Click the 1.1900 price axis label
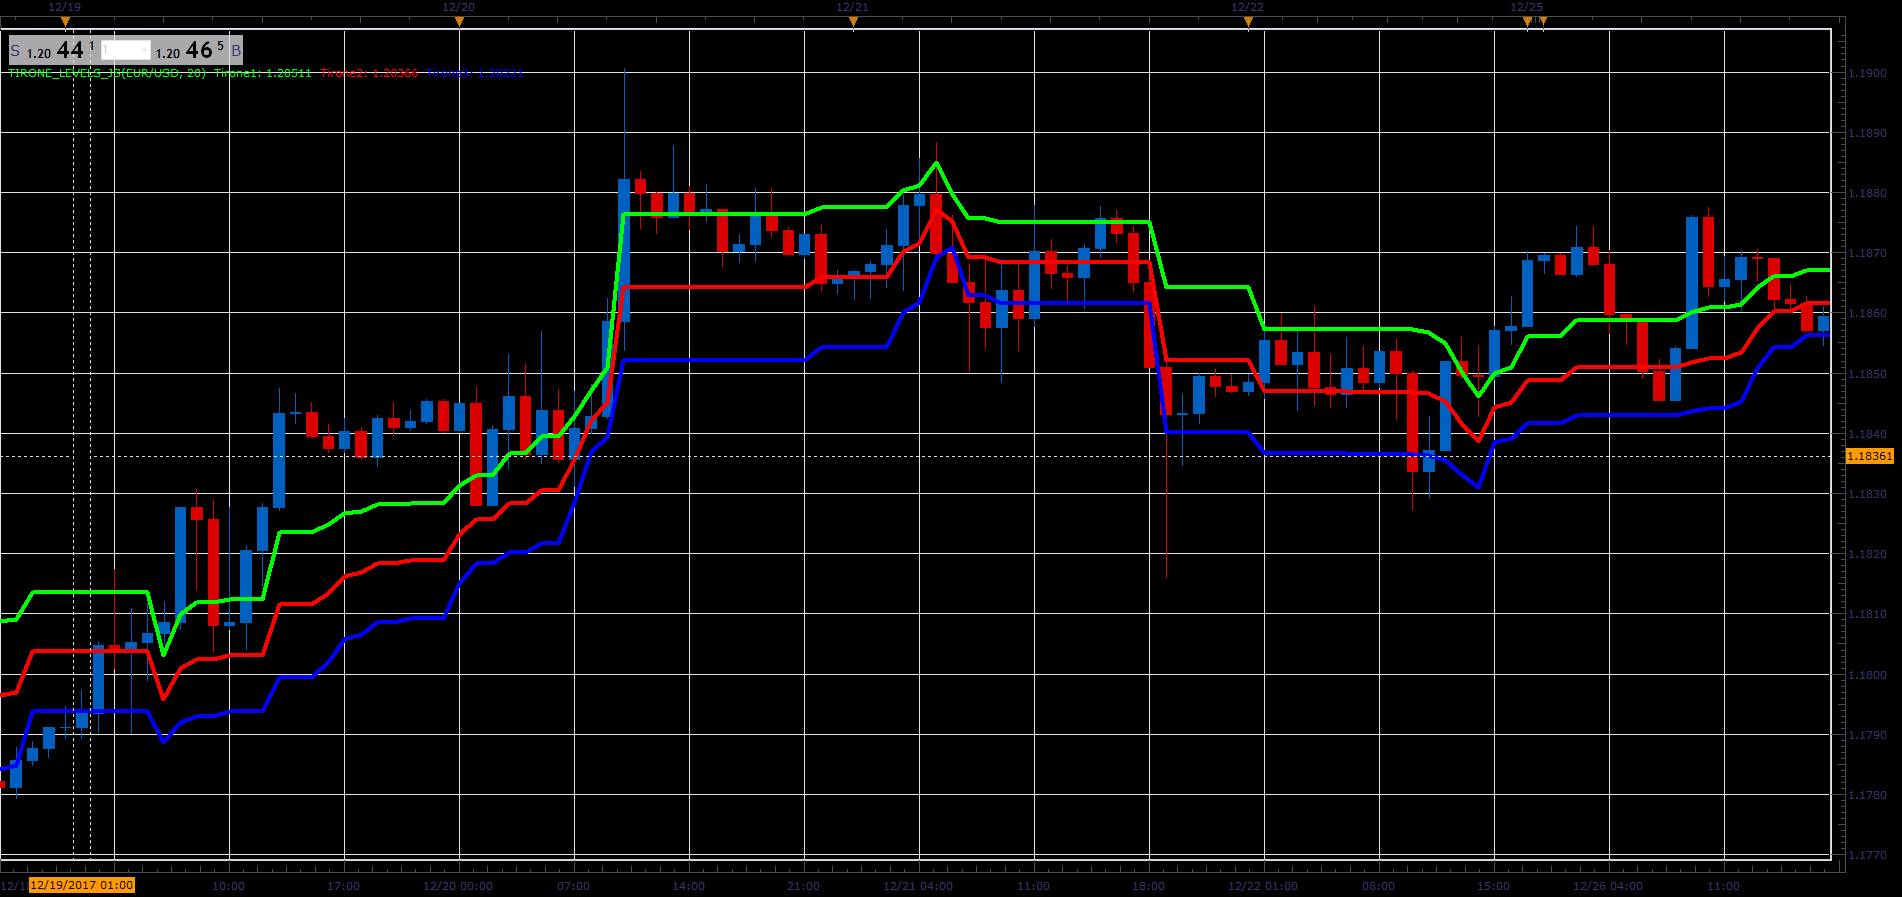This screenshot has height=897, width=1902. click(x=1867, y=73)
